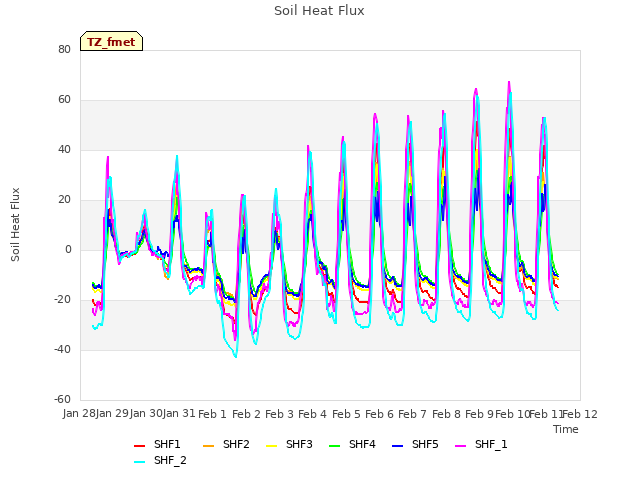Click the -60 y-axis tick label
Viewport: 640px width, 480px height.
click(62, 399)
